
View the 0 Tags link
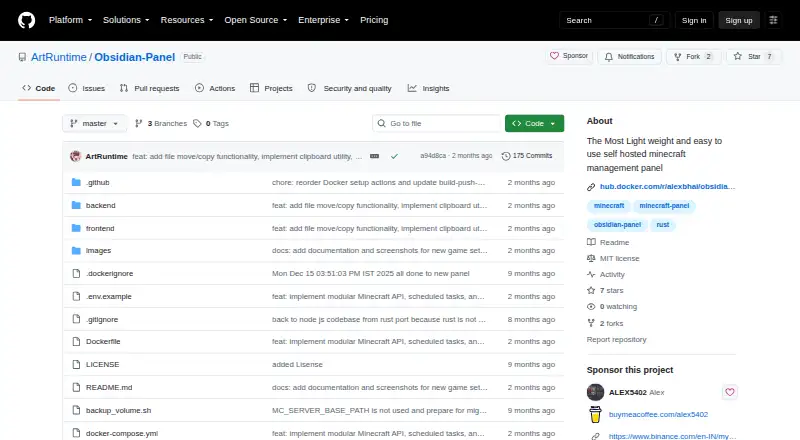211,124
